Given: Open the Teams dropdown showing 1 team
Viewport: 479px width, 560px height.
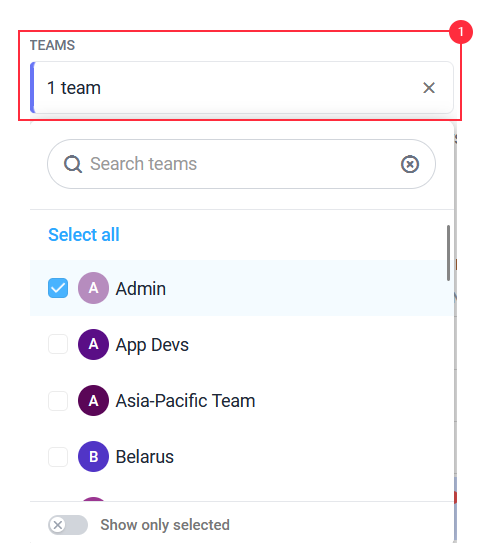Looking at the screenshot, I should (x=242, y=88).
